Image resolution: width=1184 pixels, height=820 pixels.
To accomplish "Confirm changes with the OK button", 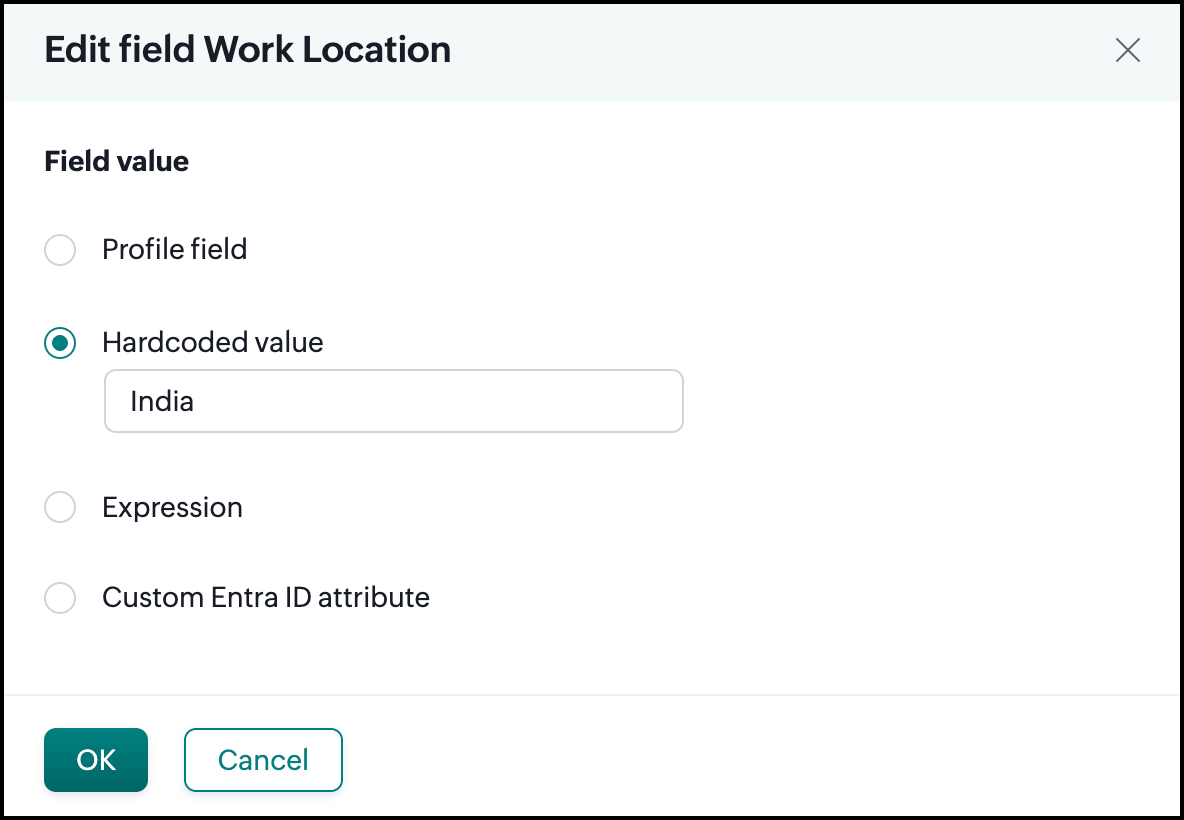I will 96,760.
